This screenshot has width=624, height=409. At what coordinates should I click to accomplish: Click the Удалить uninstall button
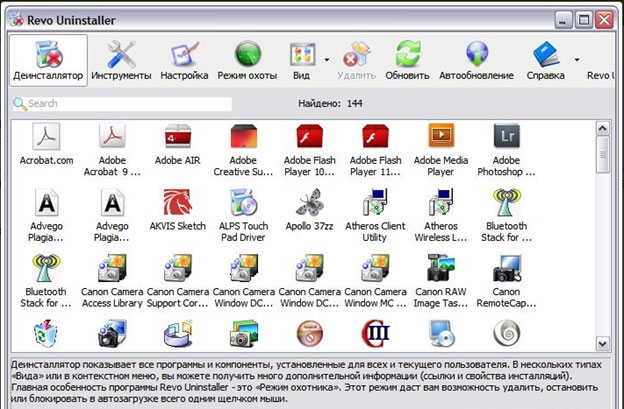356,60
